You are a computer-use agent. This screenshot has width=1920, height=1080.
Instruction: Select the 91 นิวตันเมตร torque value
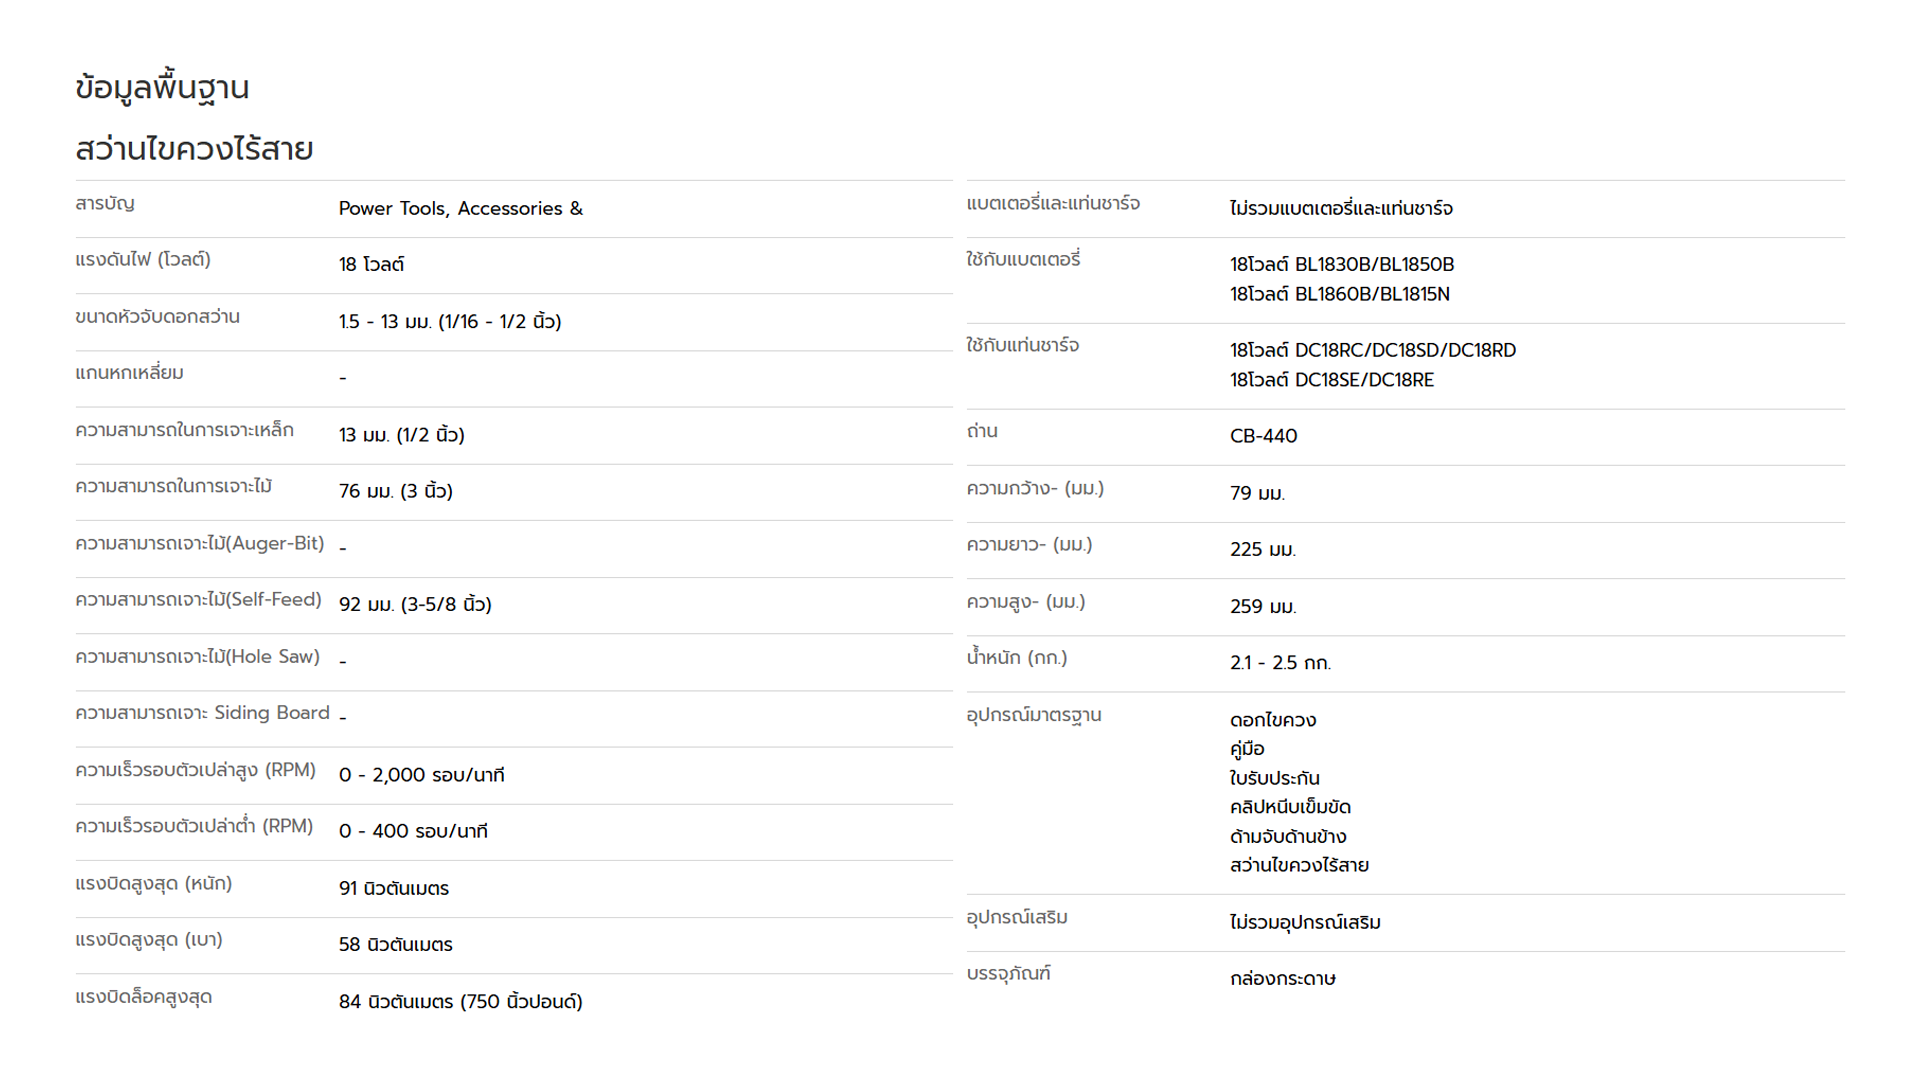point(393,888)
